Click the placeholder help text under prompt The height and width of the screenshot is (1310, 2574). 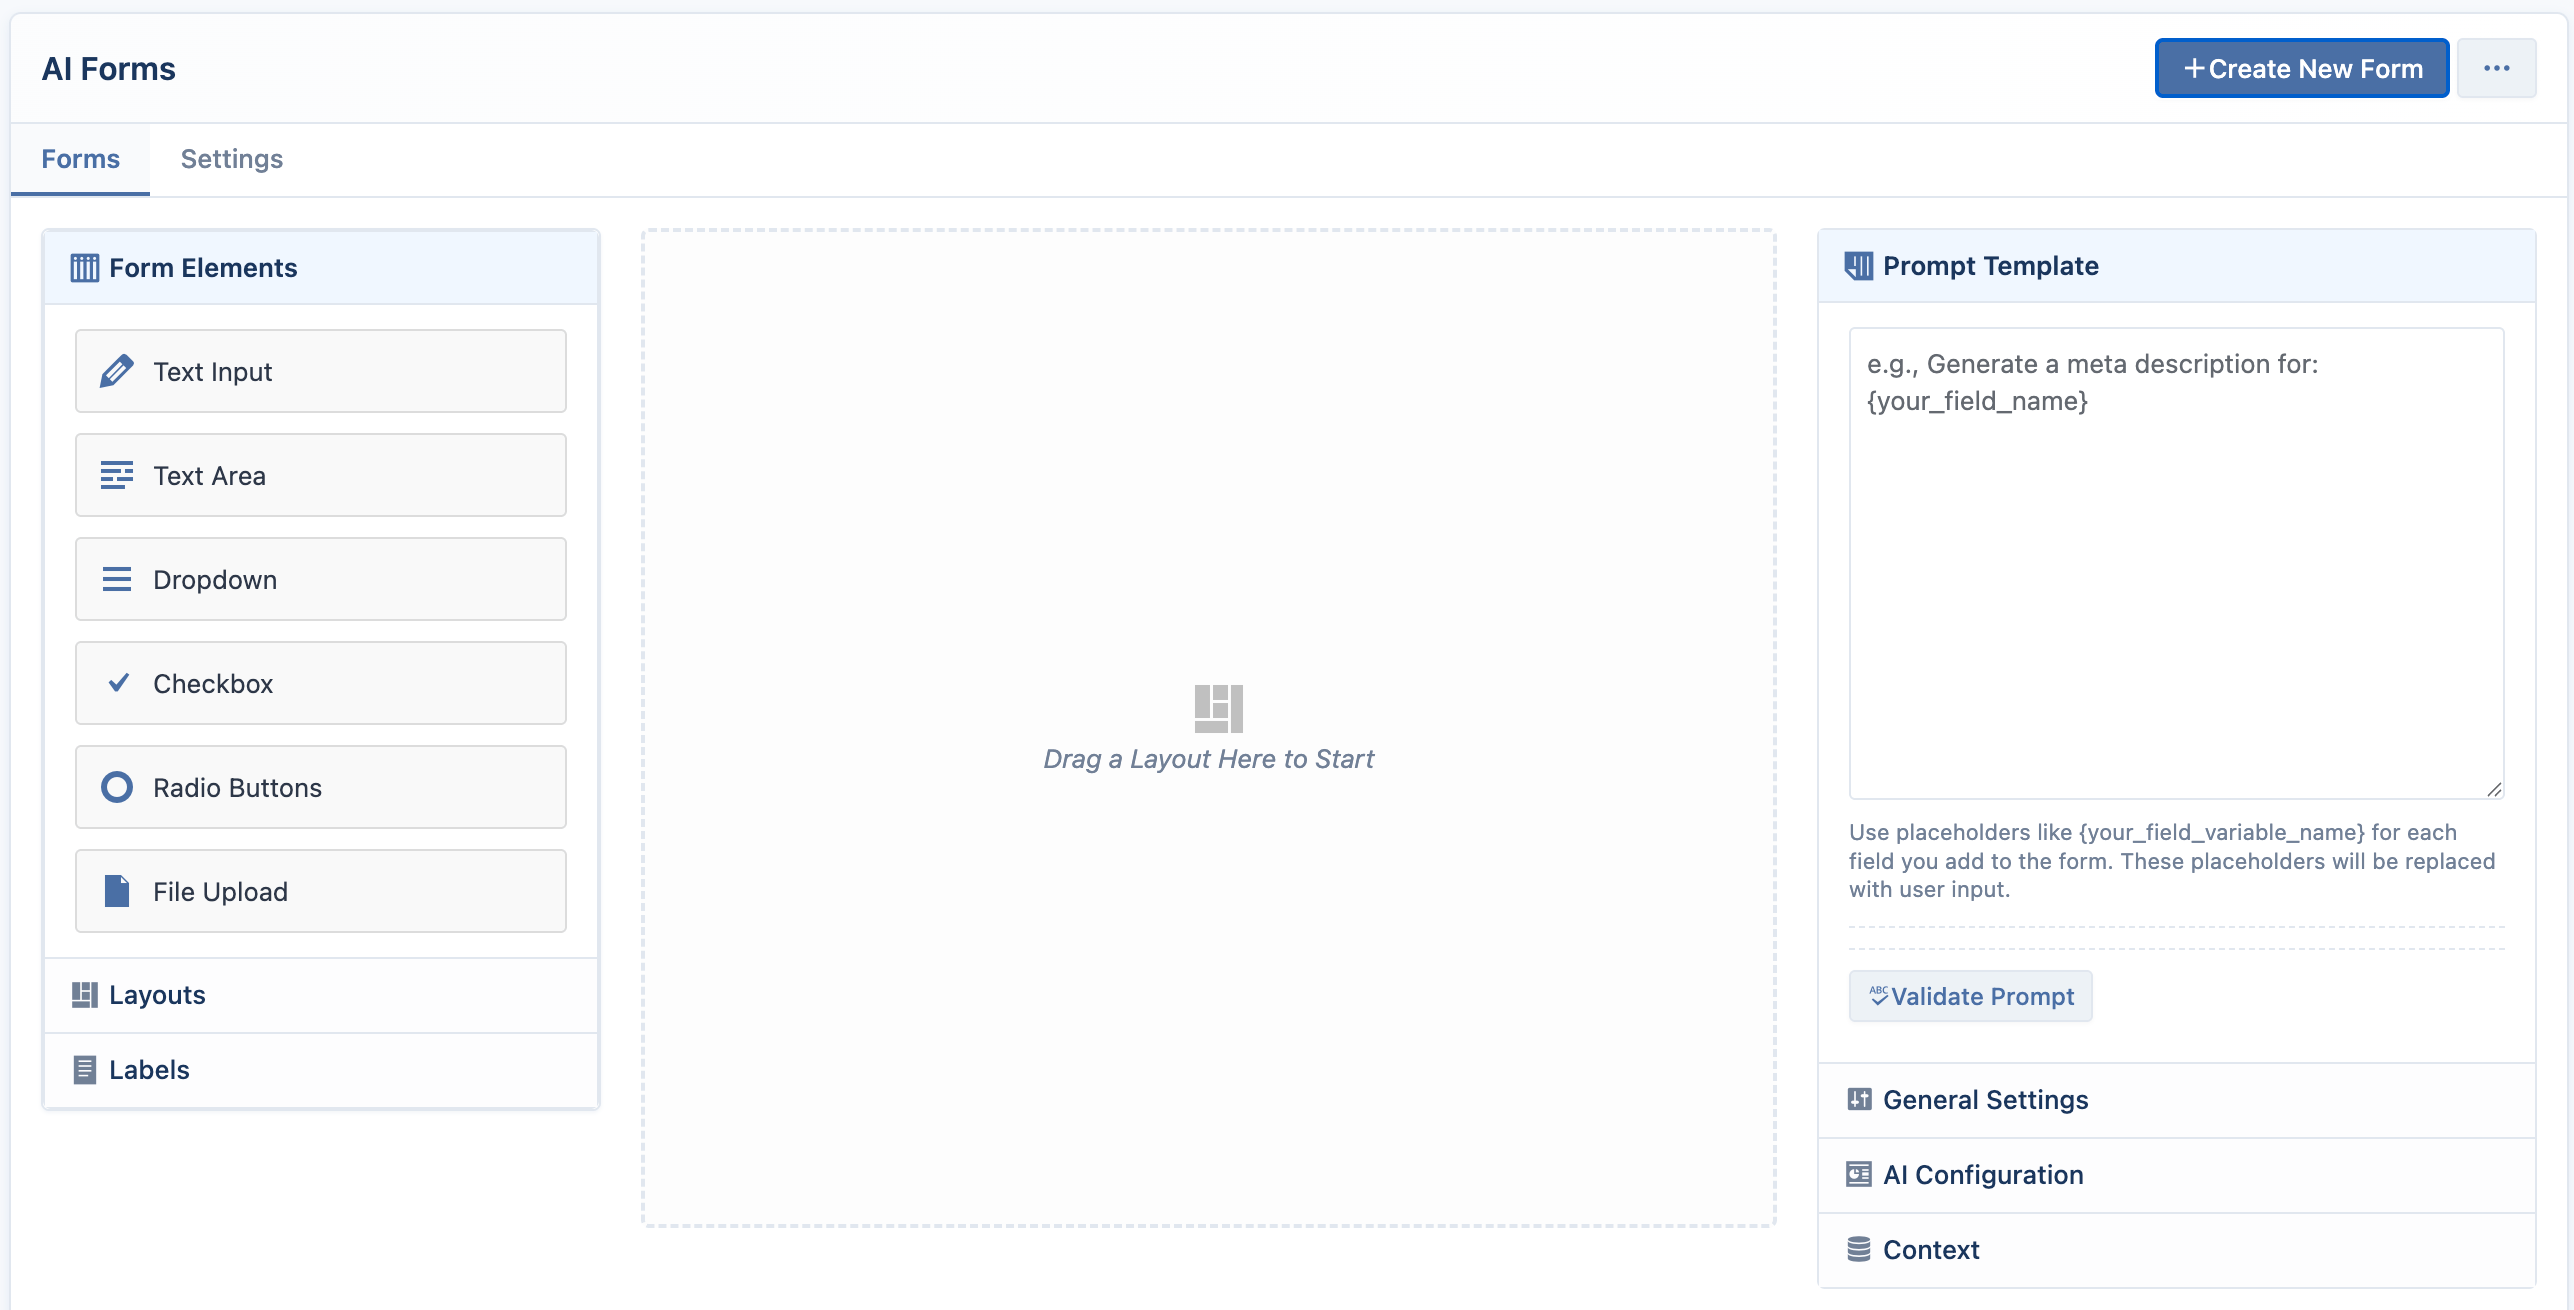(2172, 861)
